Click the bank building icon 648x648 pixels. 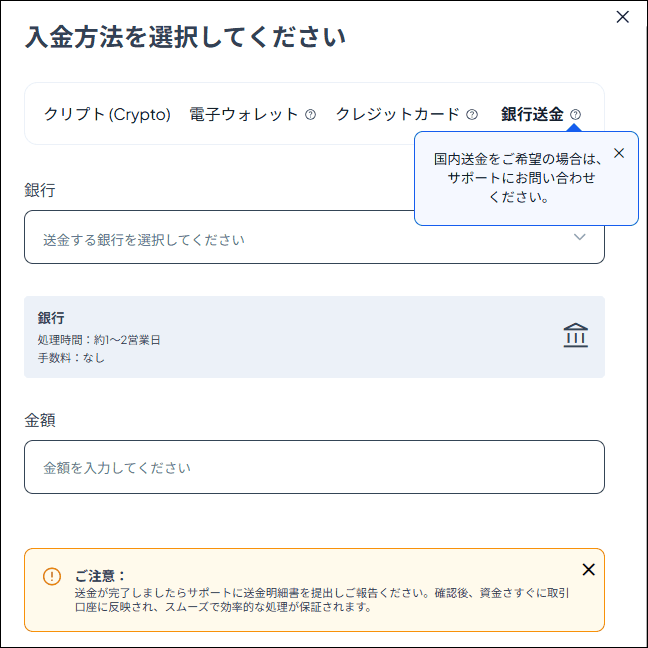coord(575,336)
